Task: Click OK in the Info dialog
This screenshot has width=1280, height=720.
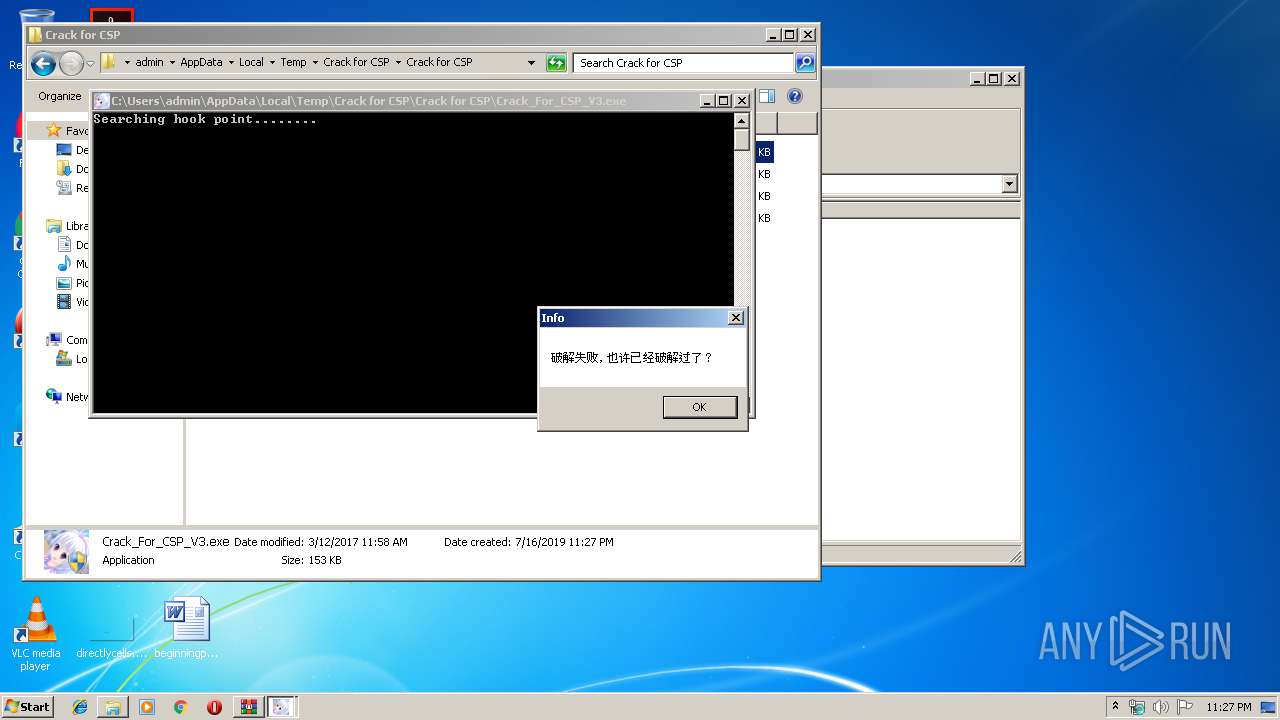Action: [x=699, y=406]
